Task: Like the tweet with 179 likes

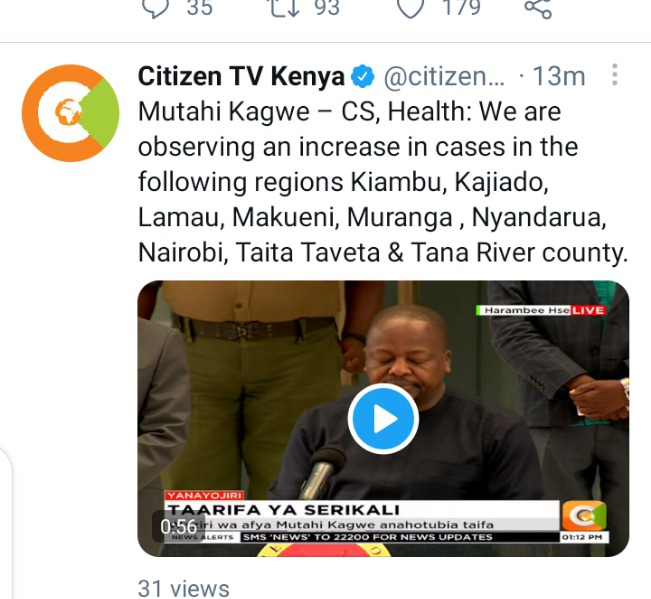Action: click(411, 8)
